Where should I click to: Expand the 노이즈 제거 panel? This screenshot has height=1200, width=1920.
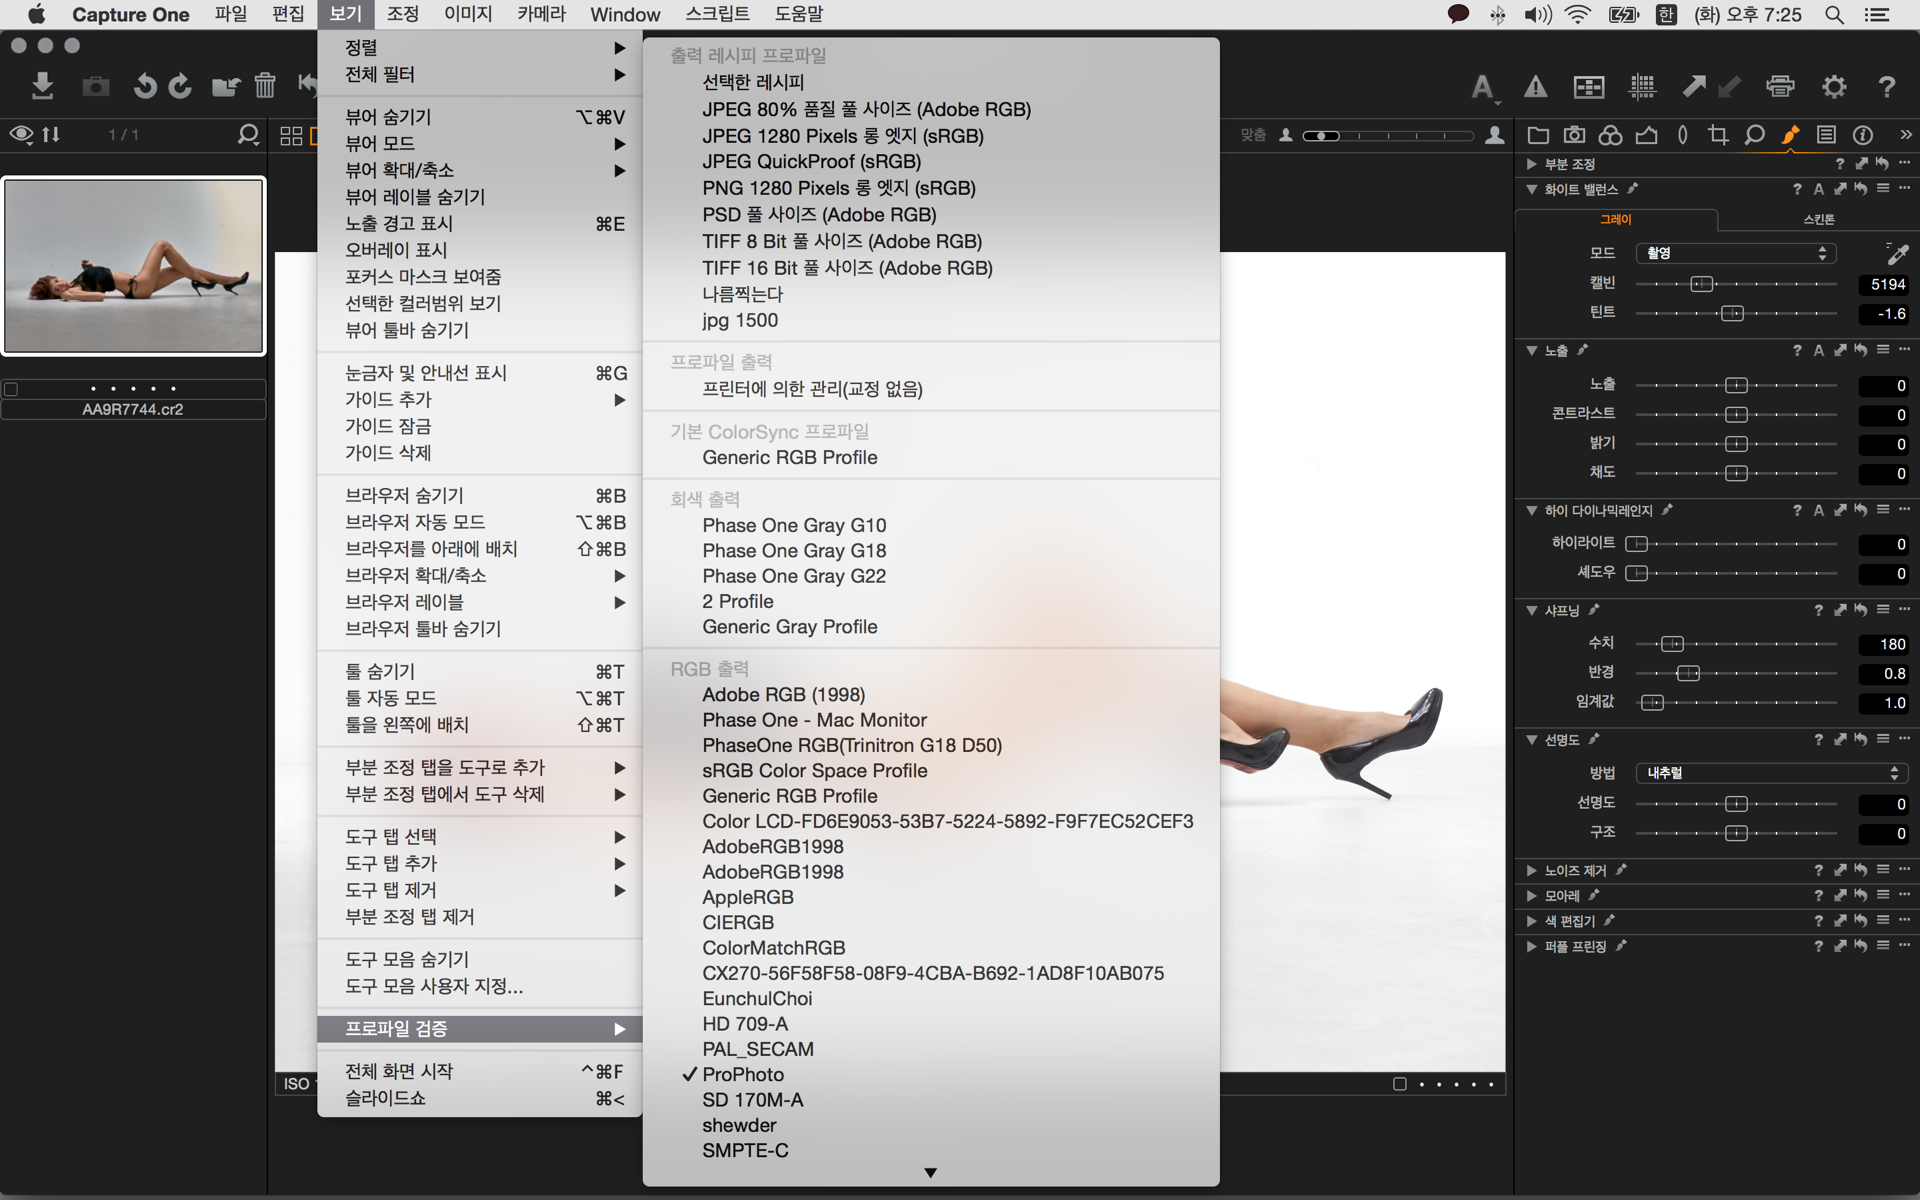coord(1531,870)
